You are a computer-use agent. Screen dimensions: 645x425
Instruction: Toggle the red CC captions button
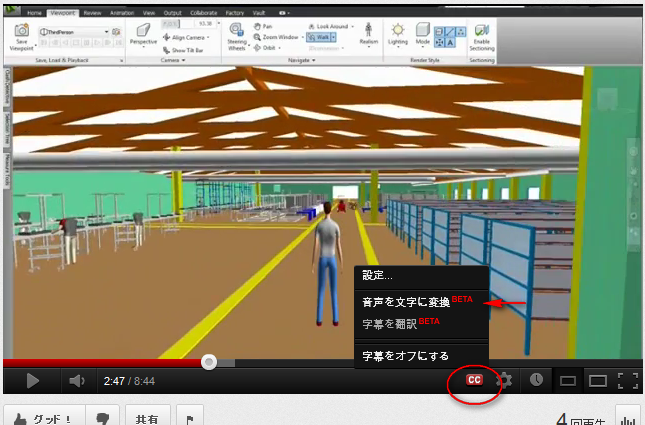[x=474, y=380]
